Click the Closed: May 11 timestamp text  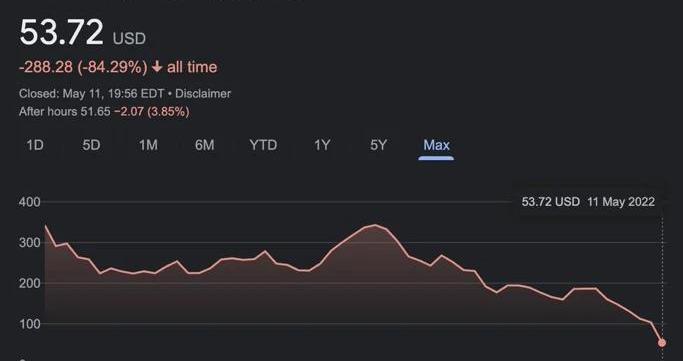(91, 94)
